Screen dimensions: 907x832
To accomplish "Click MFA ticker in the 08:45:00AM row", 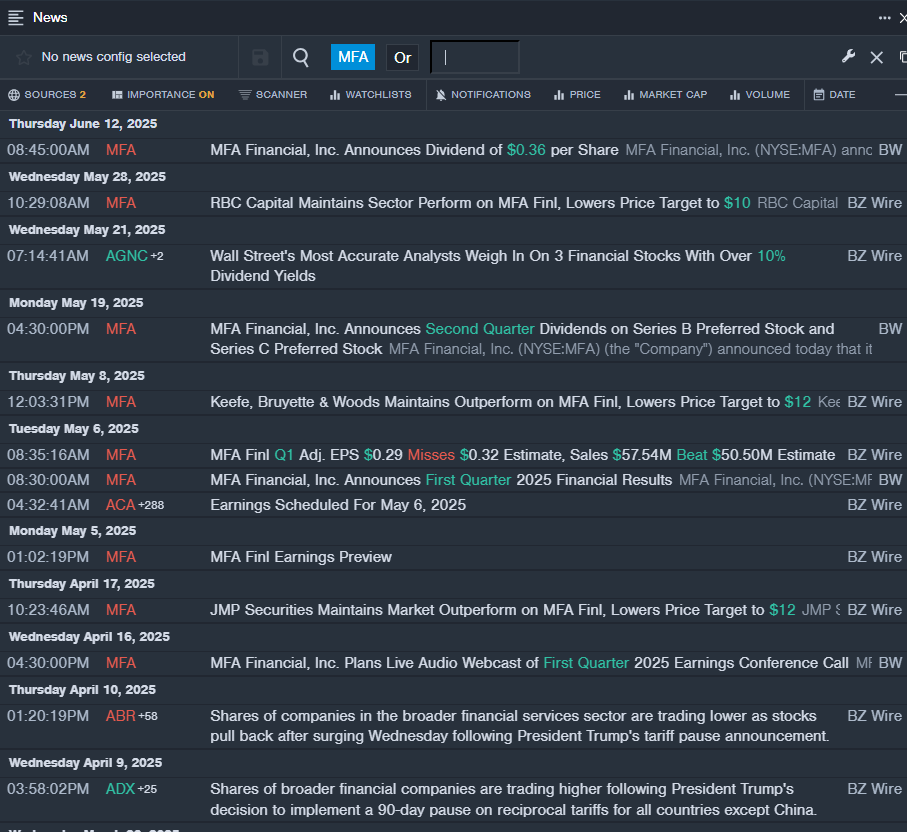I will click(121, 150).
